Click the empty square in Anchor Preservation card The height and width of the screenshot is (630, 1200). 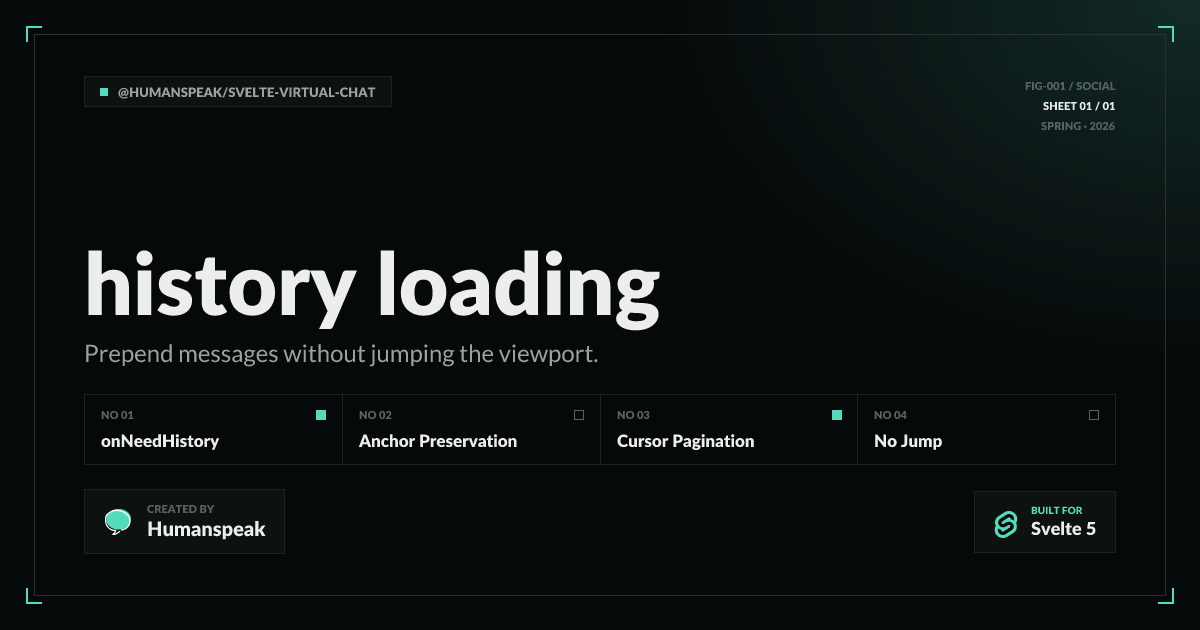tap(579, 415)
